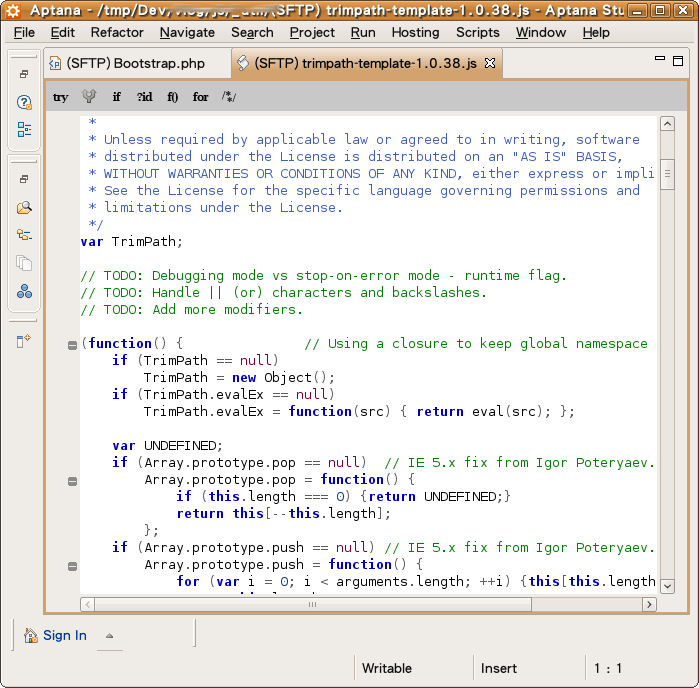Screen dimensions: 699x688
Task: Click the '?id' snippet toolbar button
Action: pyautogui.click(x=144, y=96)
